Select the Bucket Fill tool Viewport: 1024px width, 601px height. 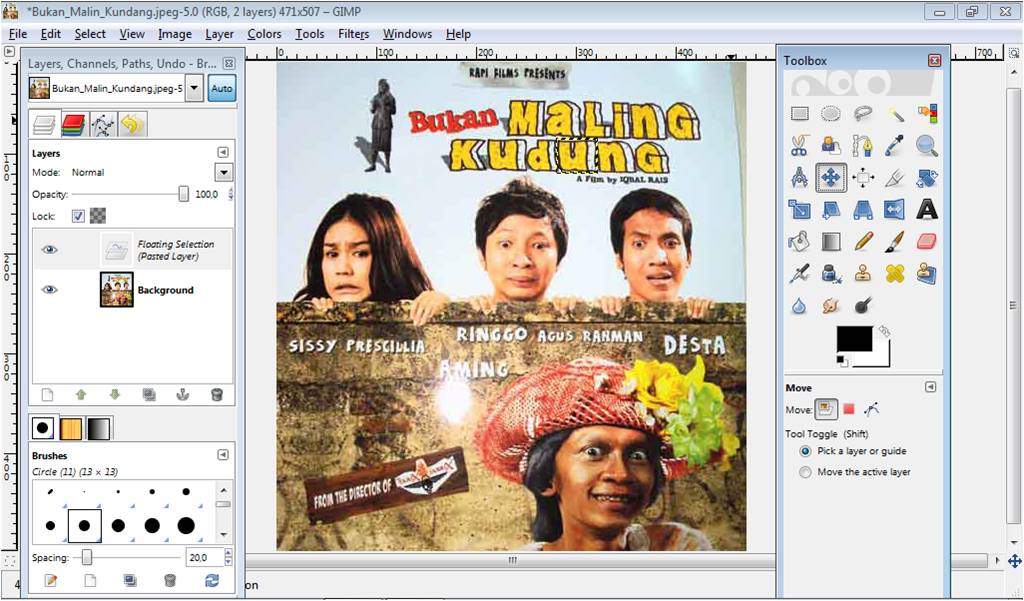tap(799, 242)
